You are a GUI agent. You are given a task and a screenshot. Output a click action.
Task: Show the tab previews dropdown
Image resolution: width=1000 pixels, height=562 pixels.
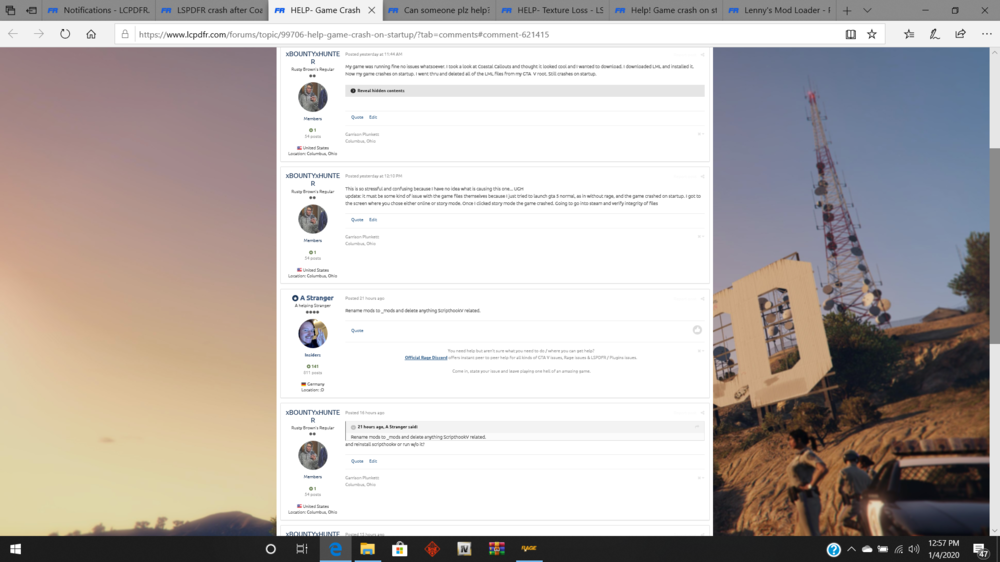coord(867,10)
